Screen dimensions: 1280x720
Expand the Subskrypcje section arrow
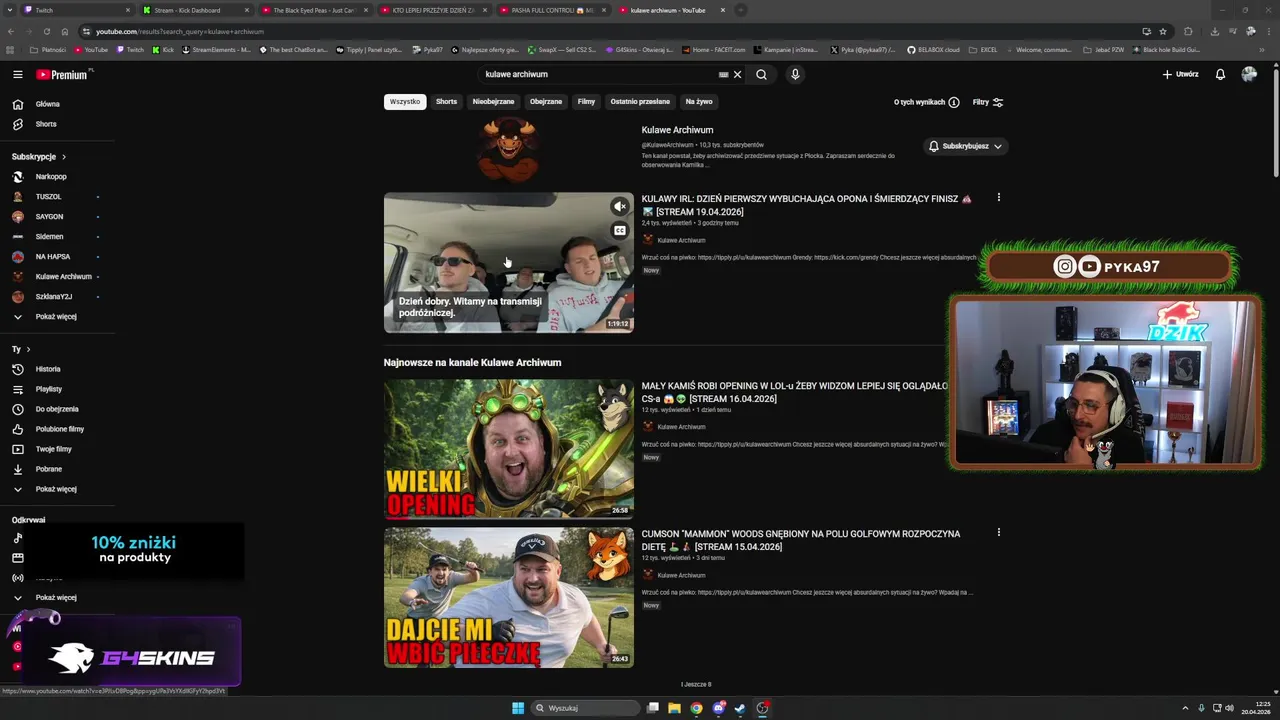point(64,157)
